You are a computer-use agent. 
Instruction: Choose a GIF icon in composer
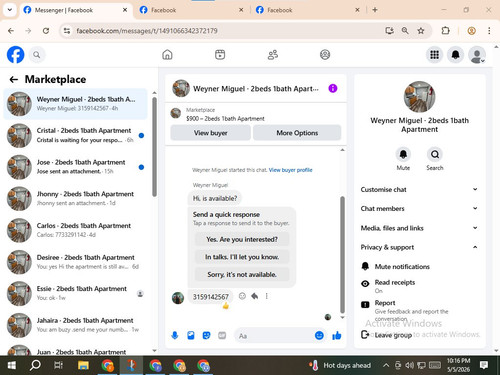click(x=222, y=335)
